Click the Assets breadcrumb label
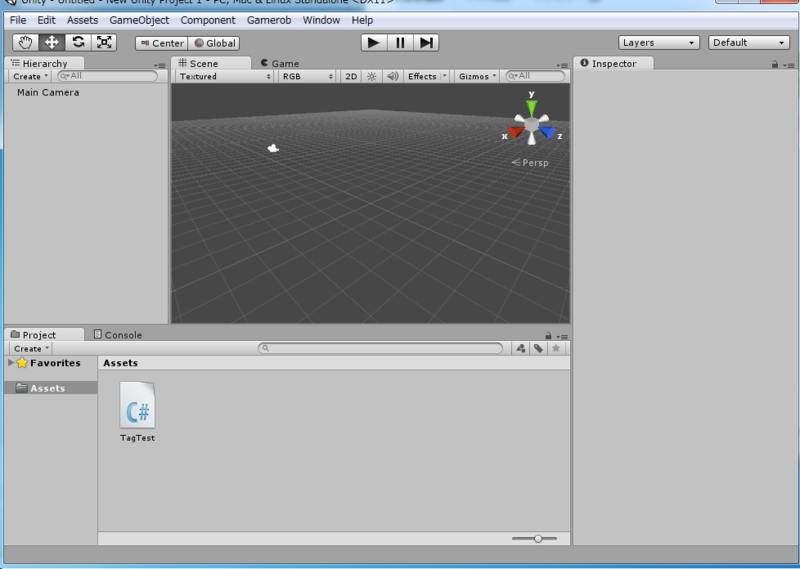The image size is (800, 569). pyautogui.click(x=120, y=363)
